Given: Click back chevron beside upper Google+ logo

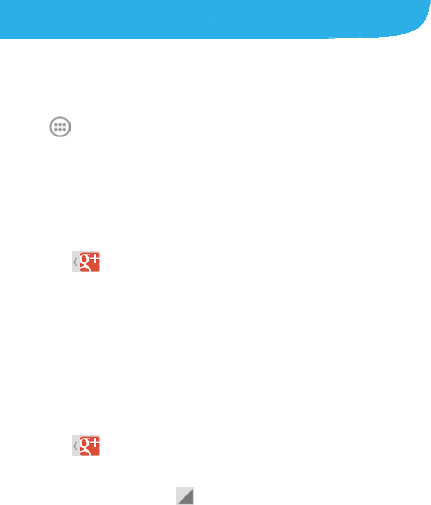Looking at the screenshot, I should (x=75, y=262).
